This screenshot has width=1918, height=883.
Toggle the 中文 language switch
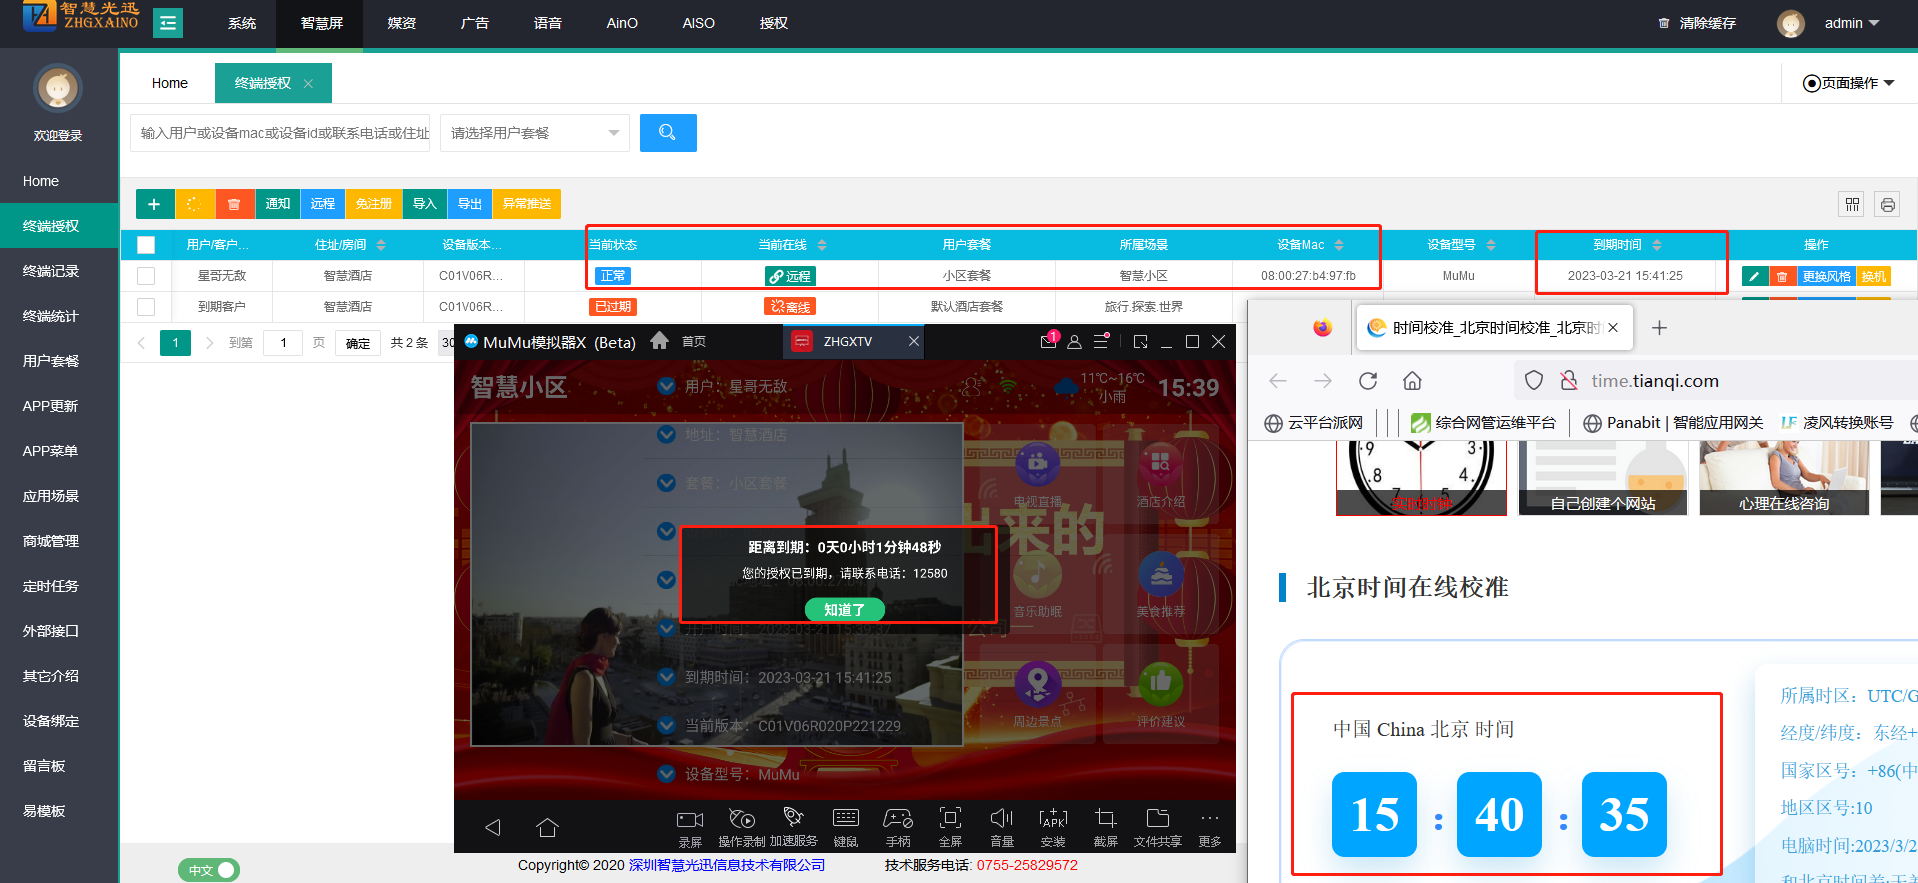(209, 870)
